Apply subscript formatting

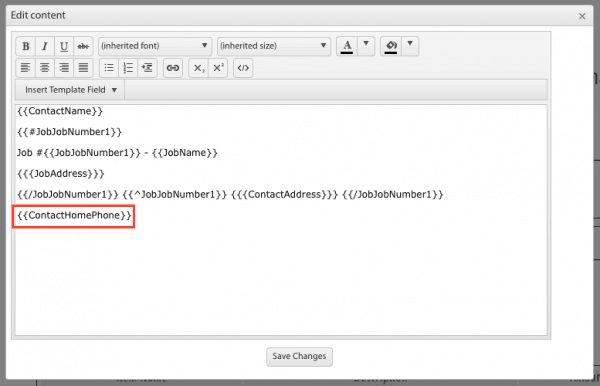[x=199, y=68]
